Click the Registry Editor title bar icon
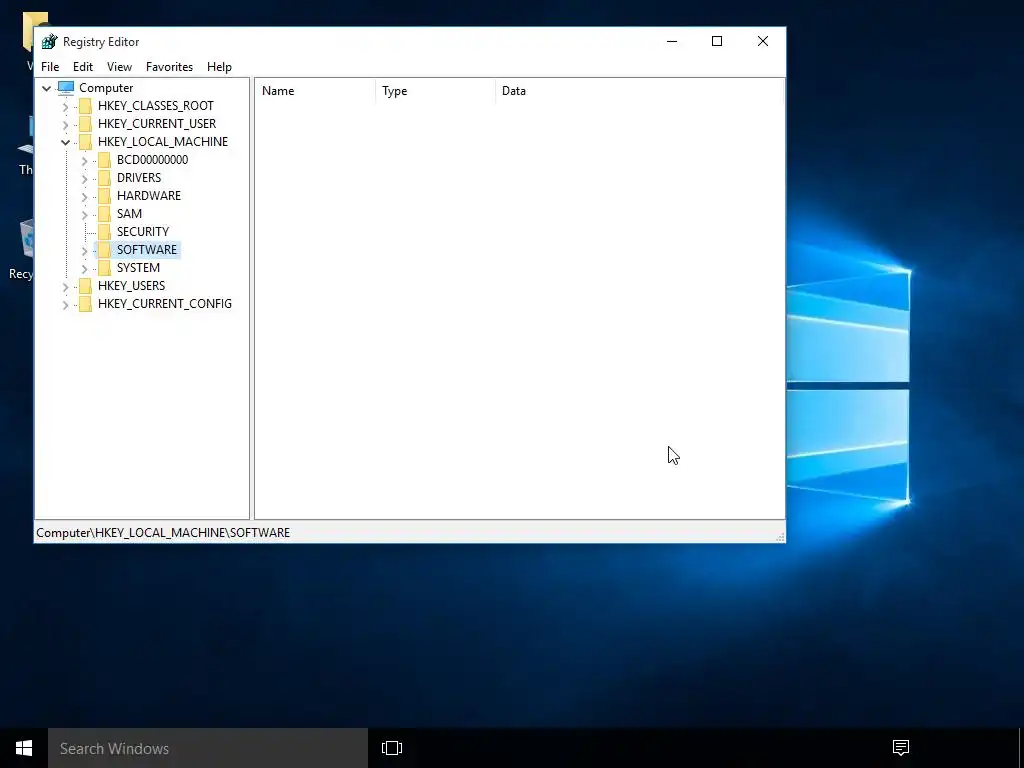 coord(50,42)
